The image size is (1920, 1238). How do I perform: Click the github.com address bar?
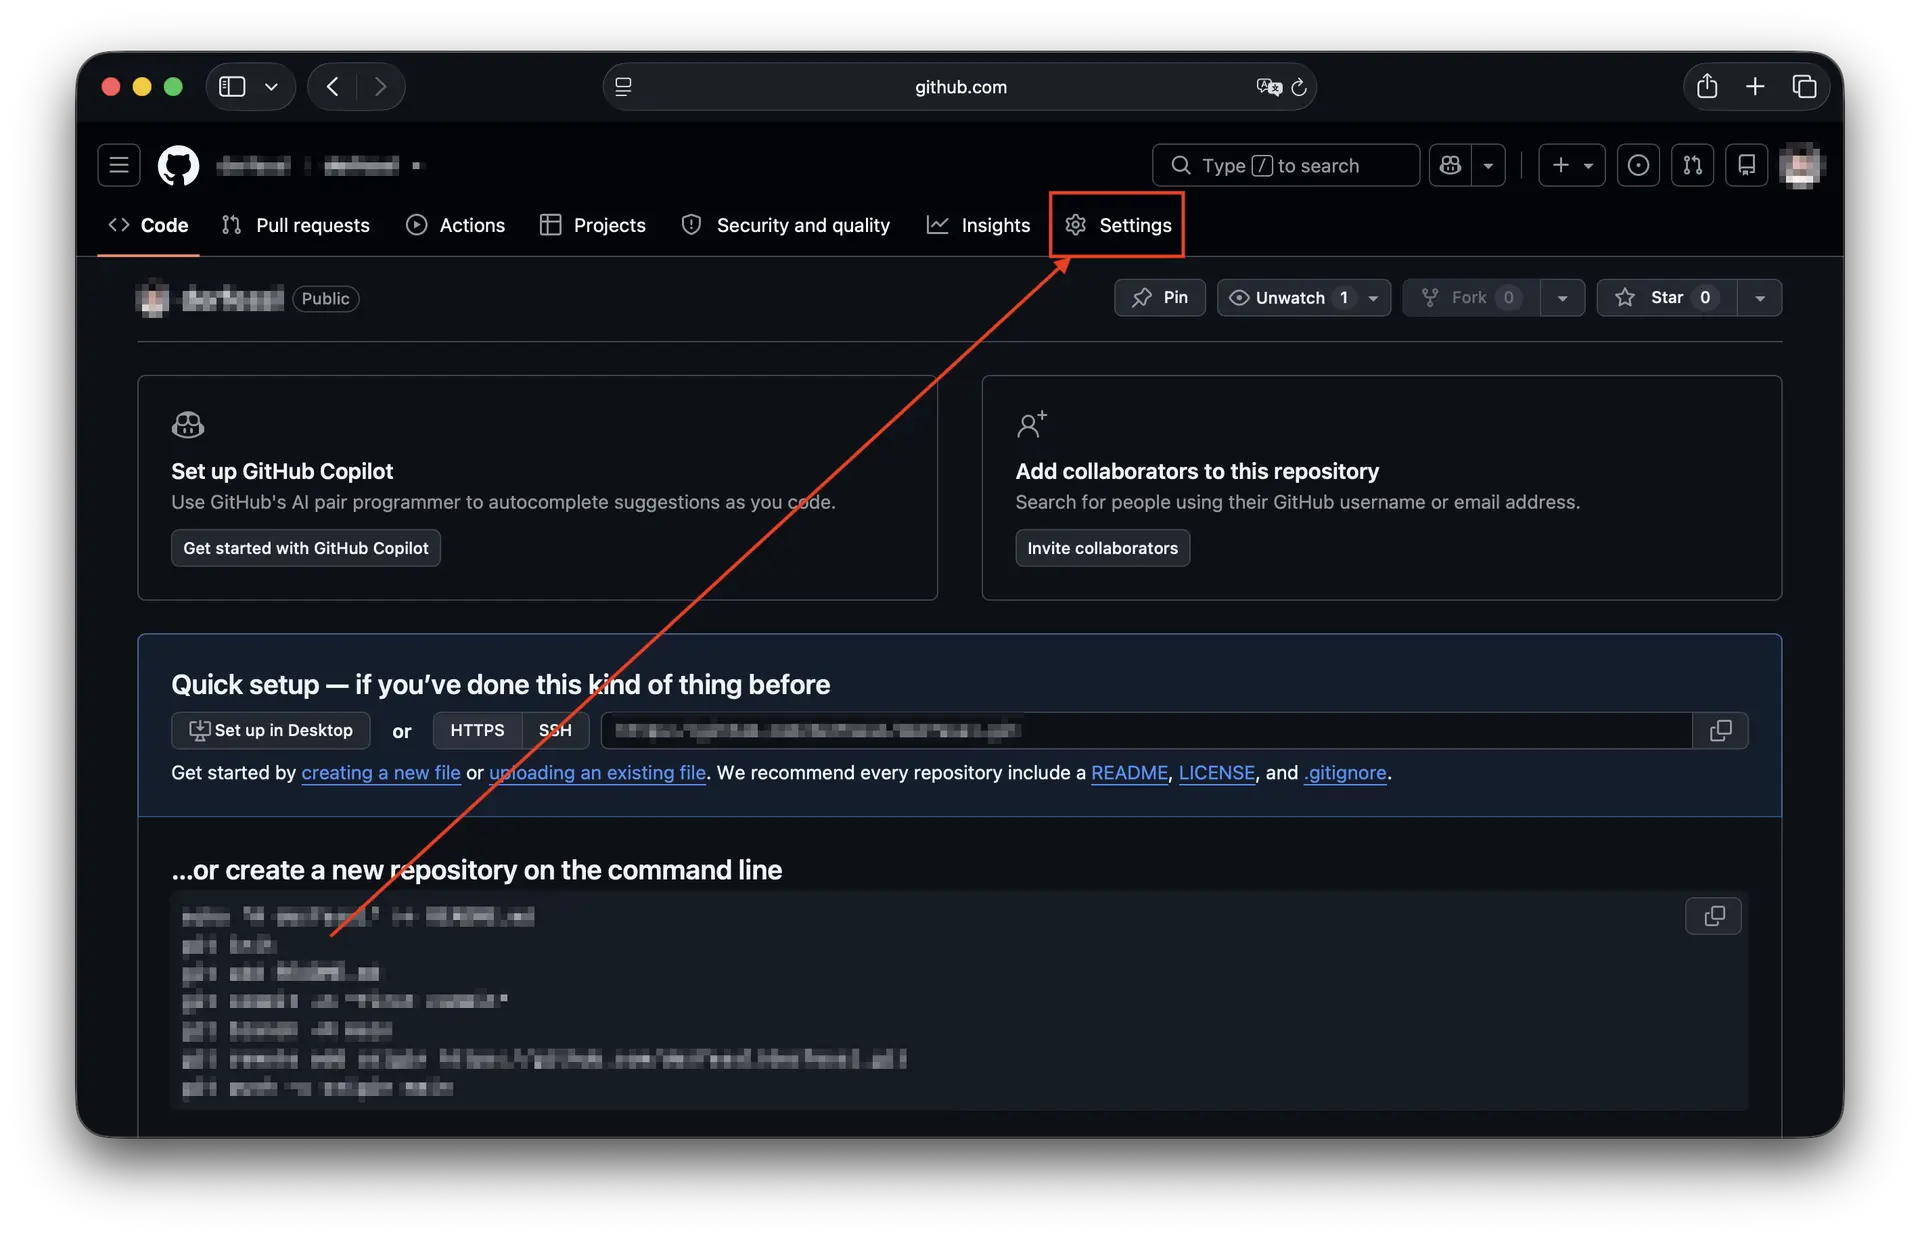(960, 87)
